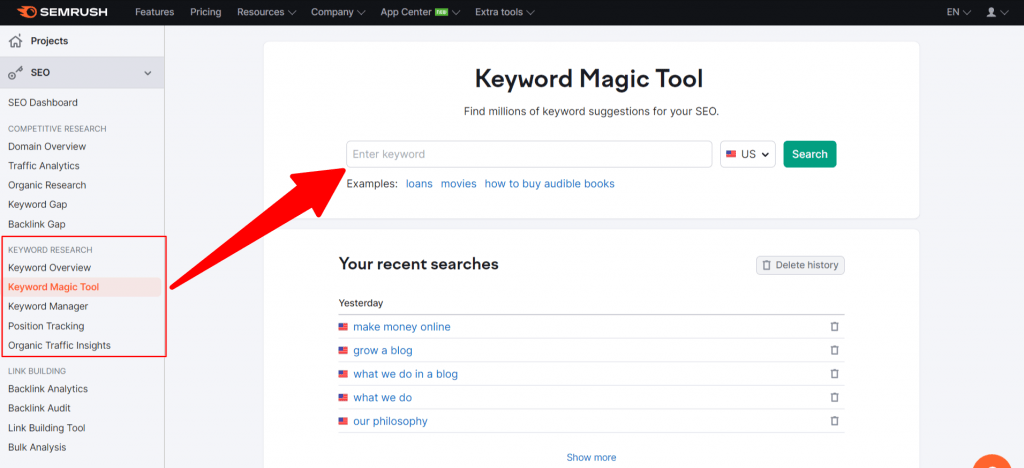Remove the 'what we do' search entry
The width and height of the screenshot is (1024, 468).
(834, 398)
